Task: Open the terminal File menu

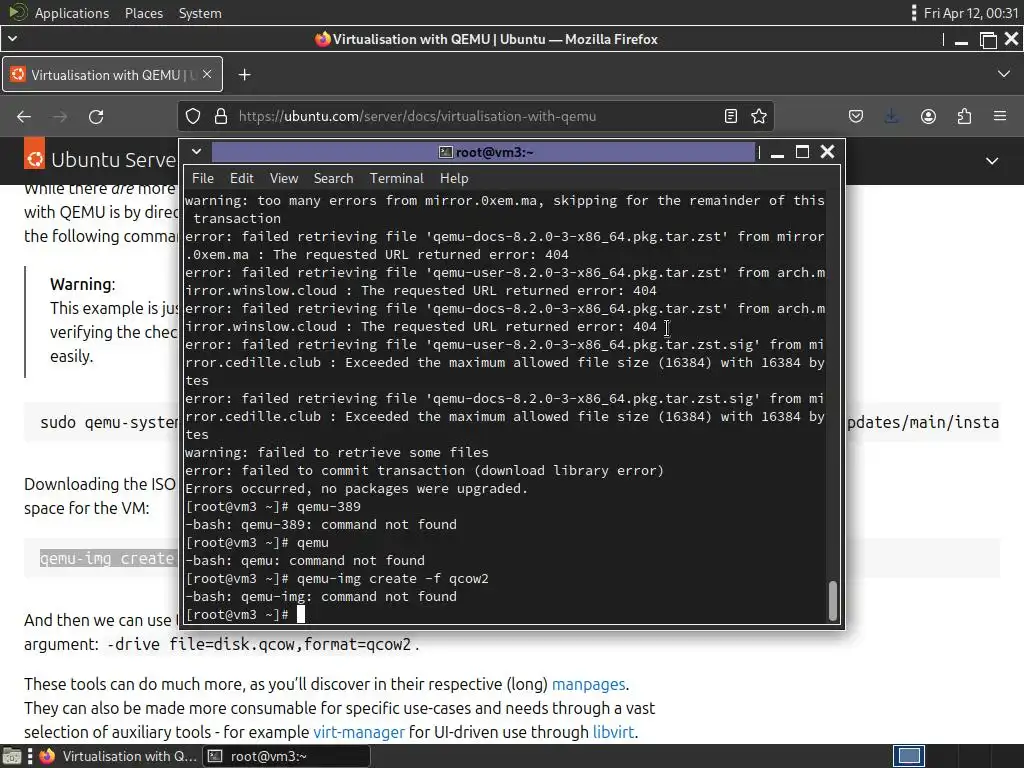Action: click(x=202, y=178)
